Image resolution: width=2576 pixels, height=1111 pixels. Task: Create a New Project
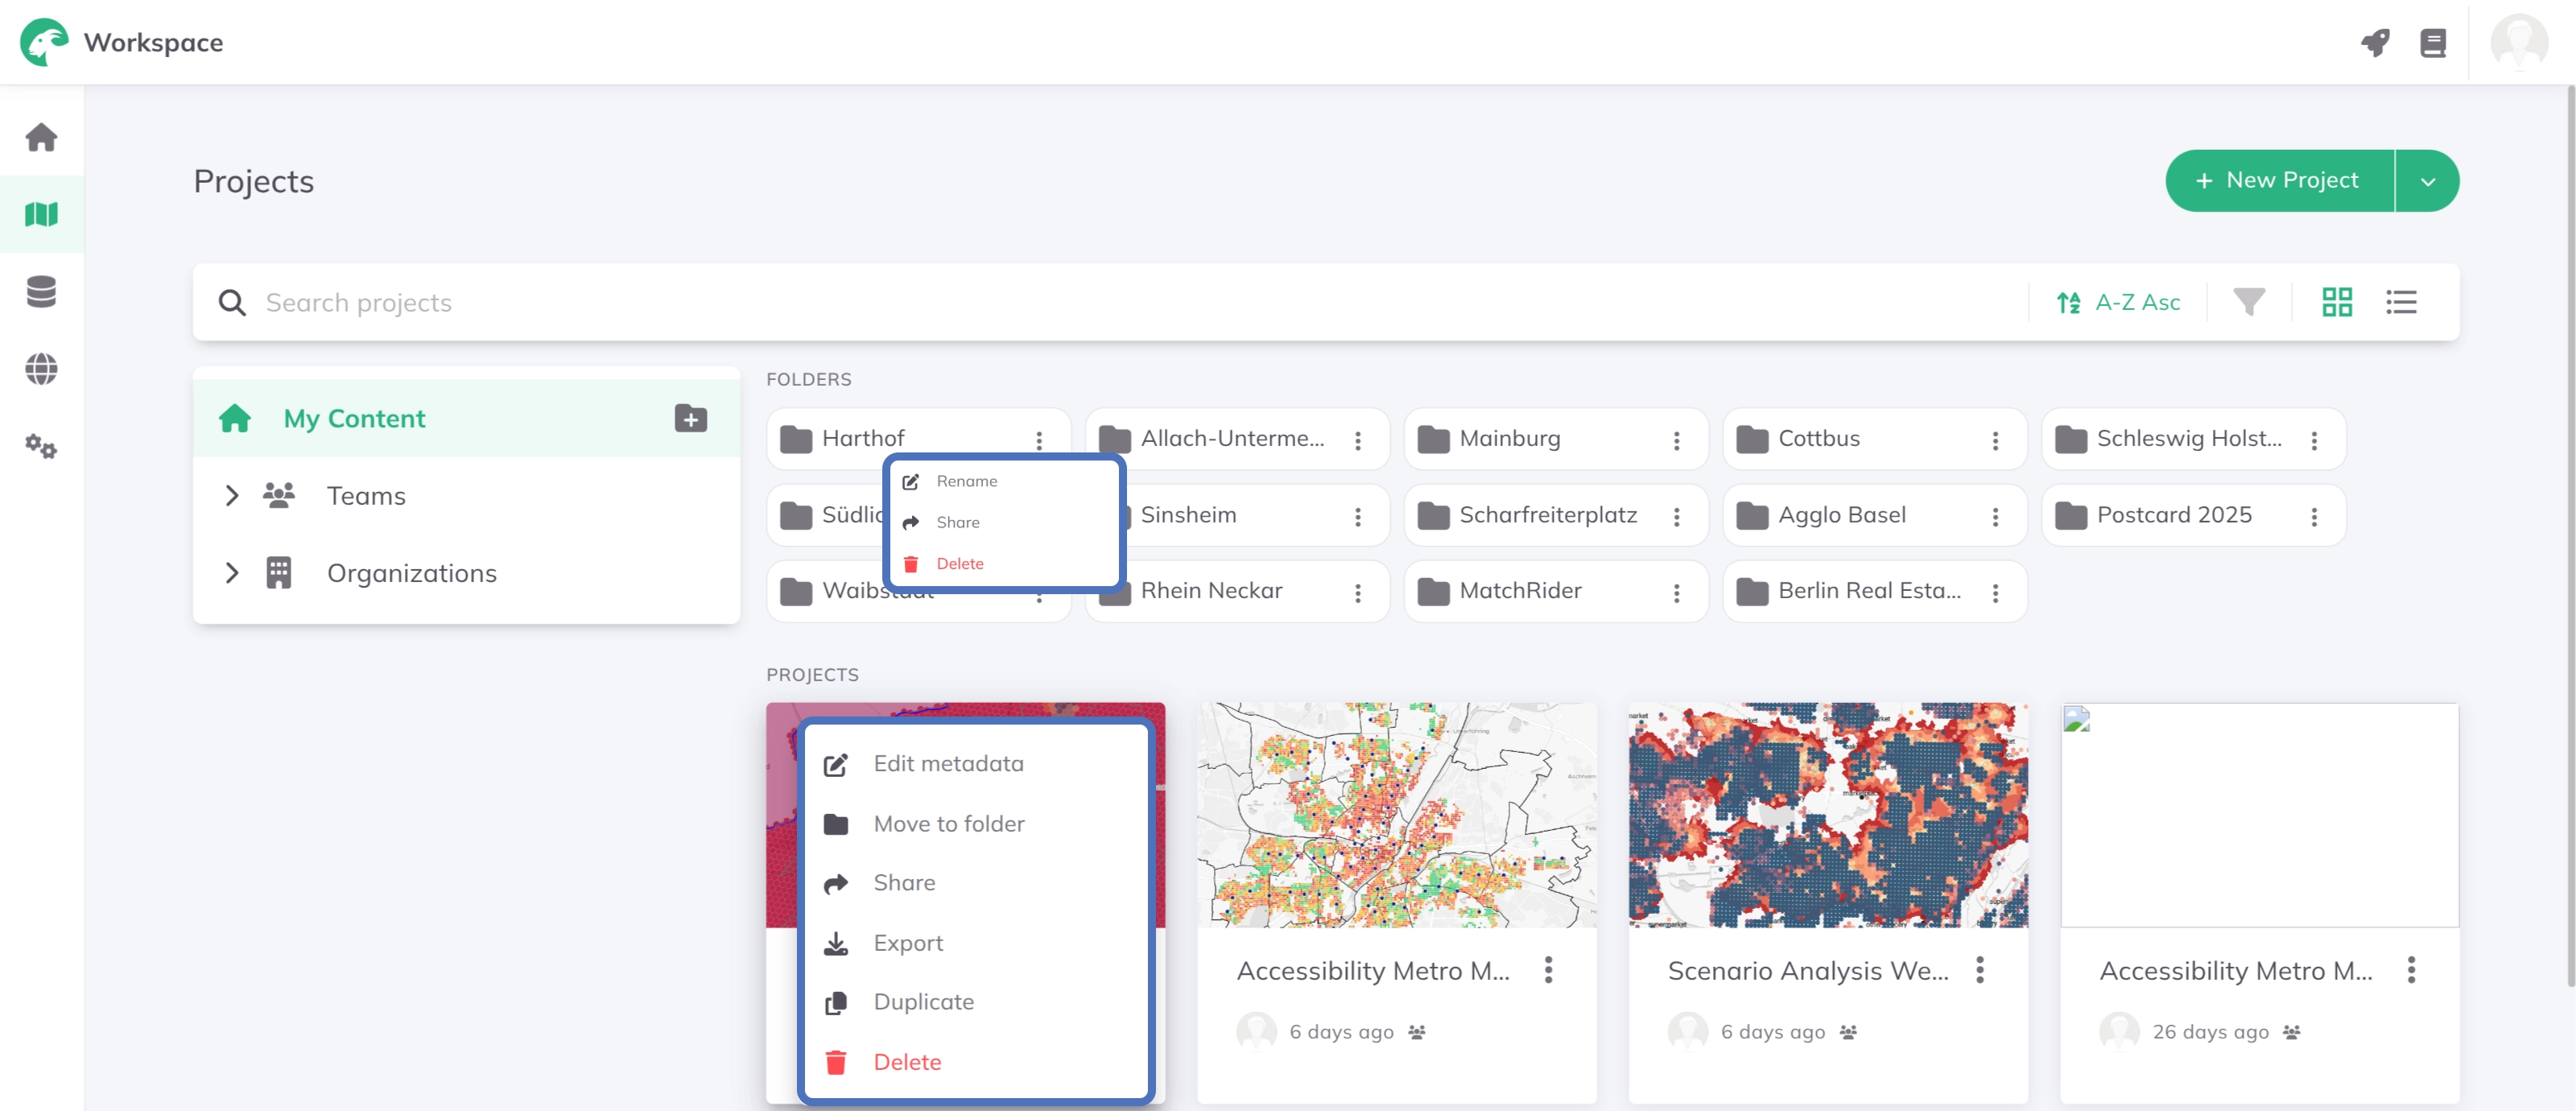(2279, 181)
